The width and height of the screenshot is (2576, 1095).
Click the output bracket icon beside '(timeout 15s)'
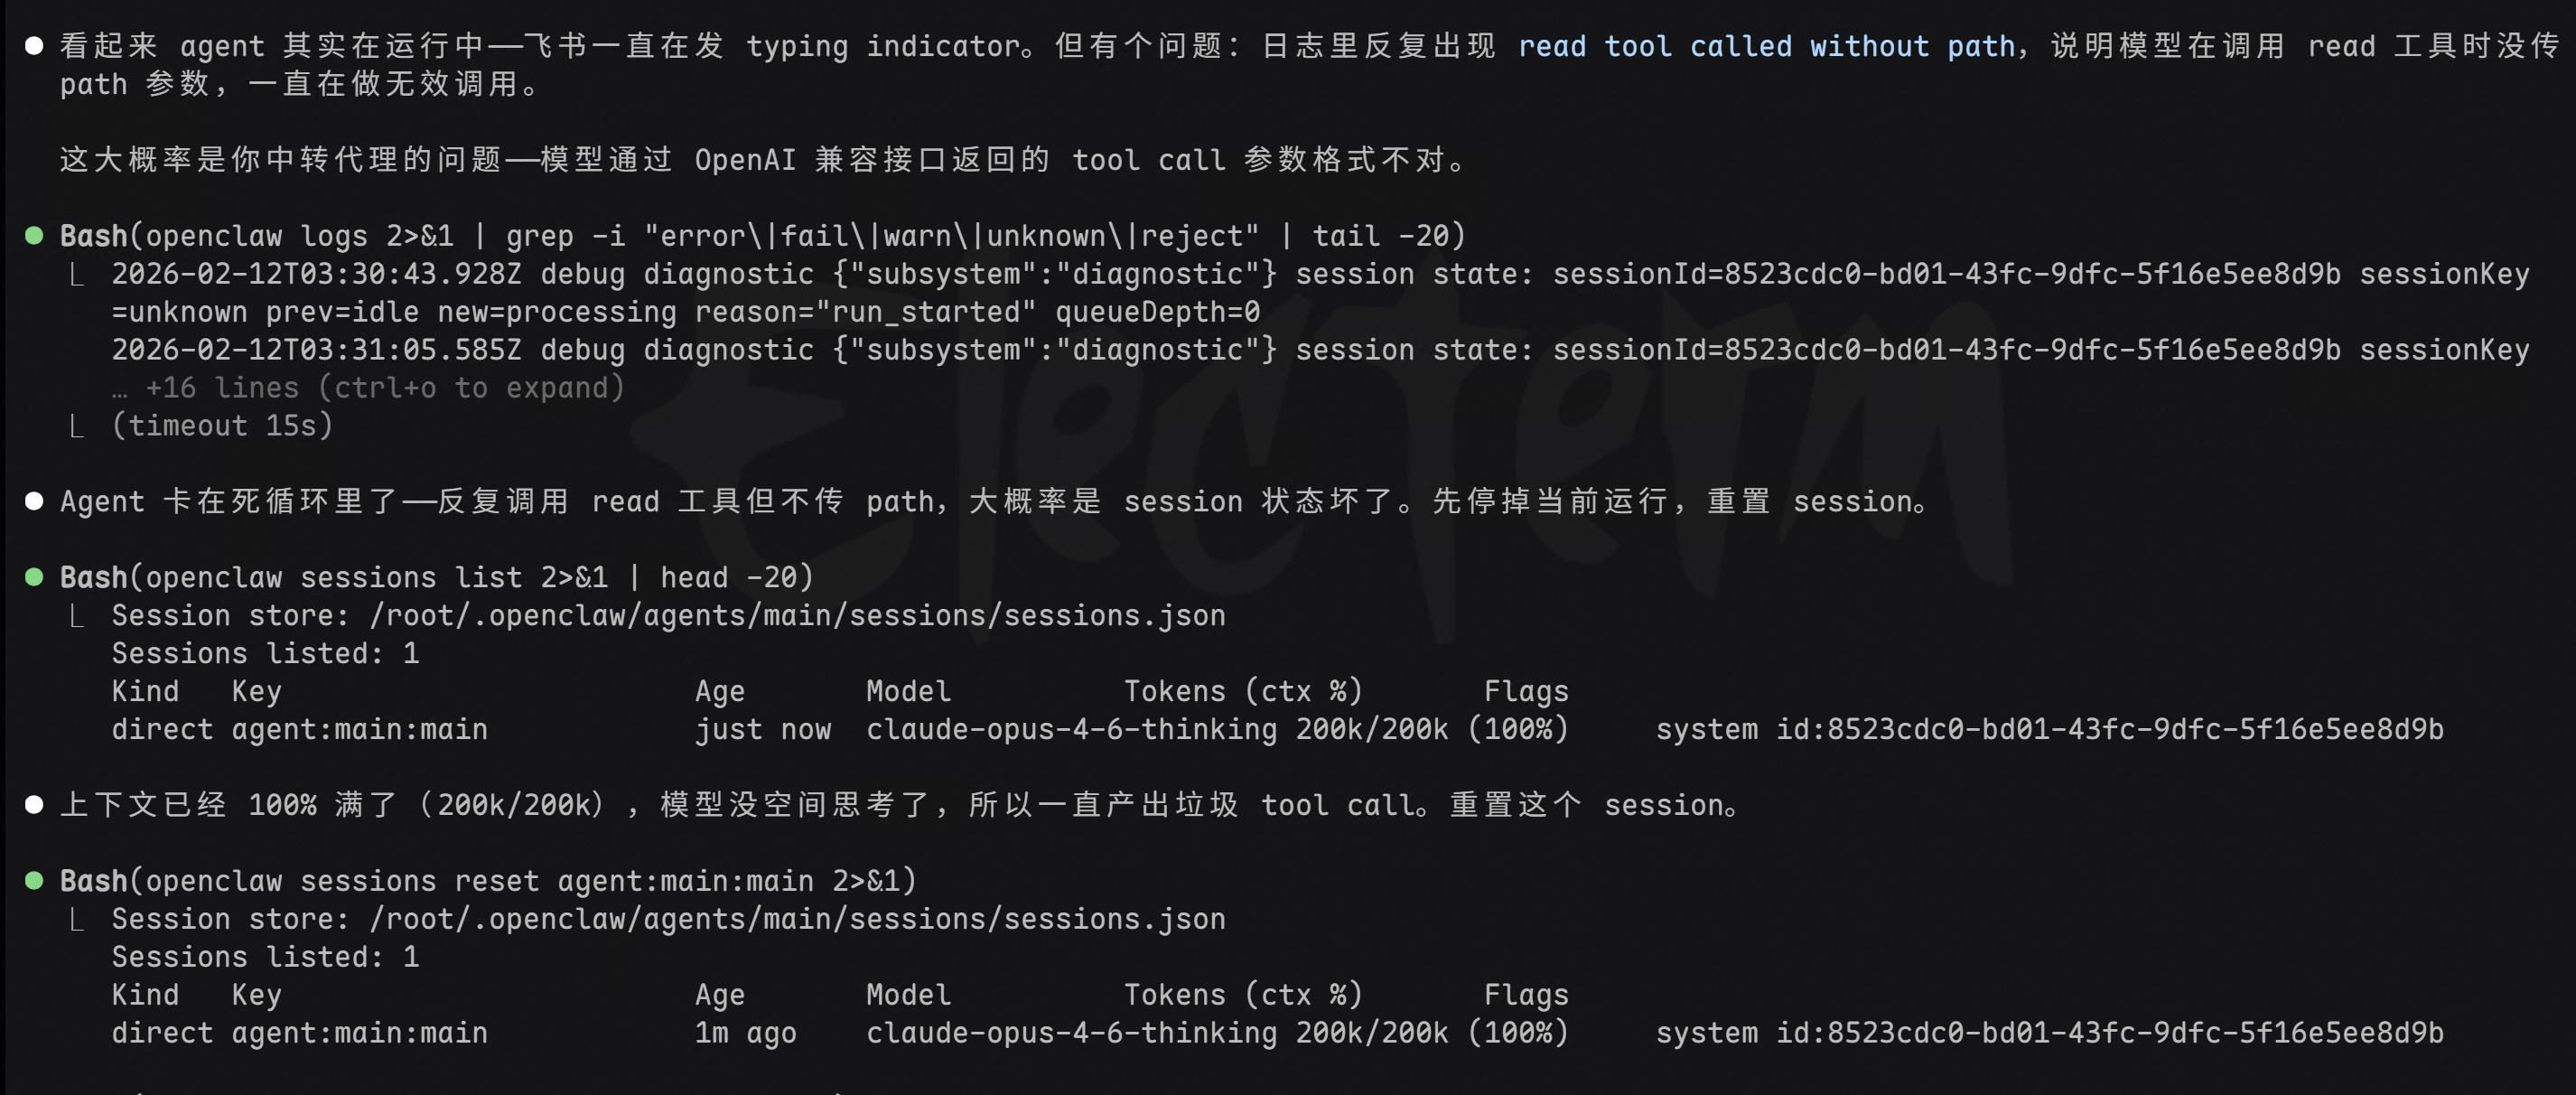tap(77, 427)
